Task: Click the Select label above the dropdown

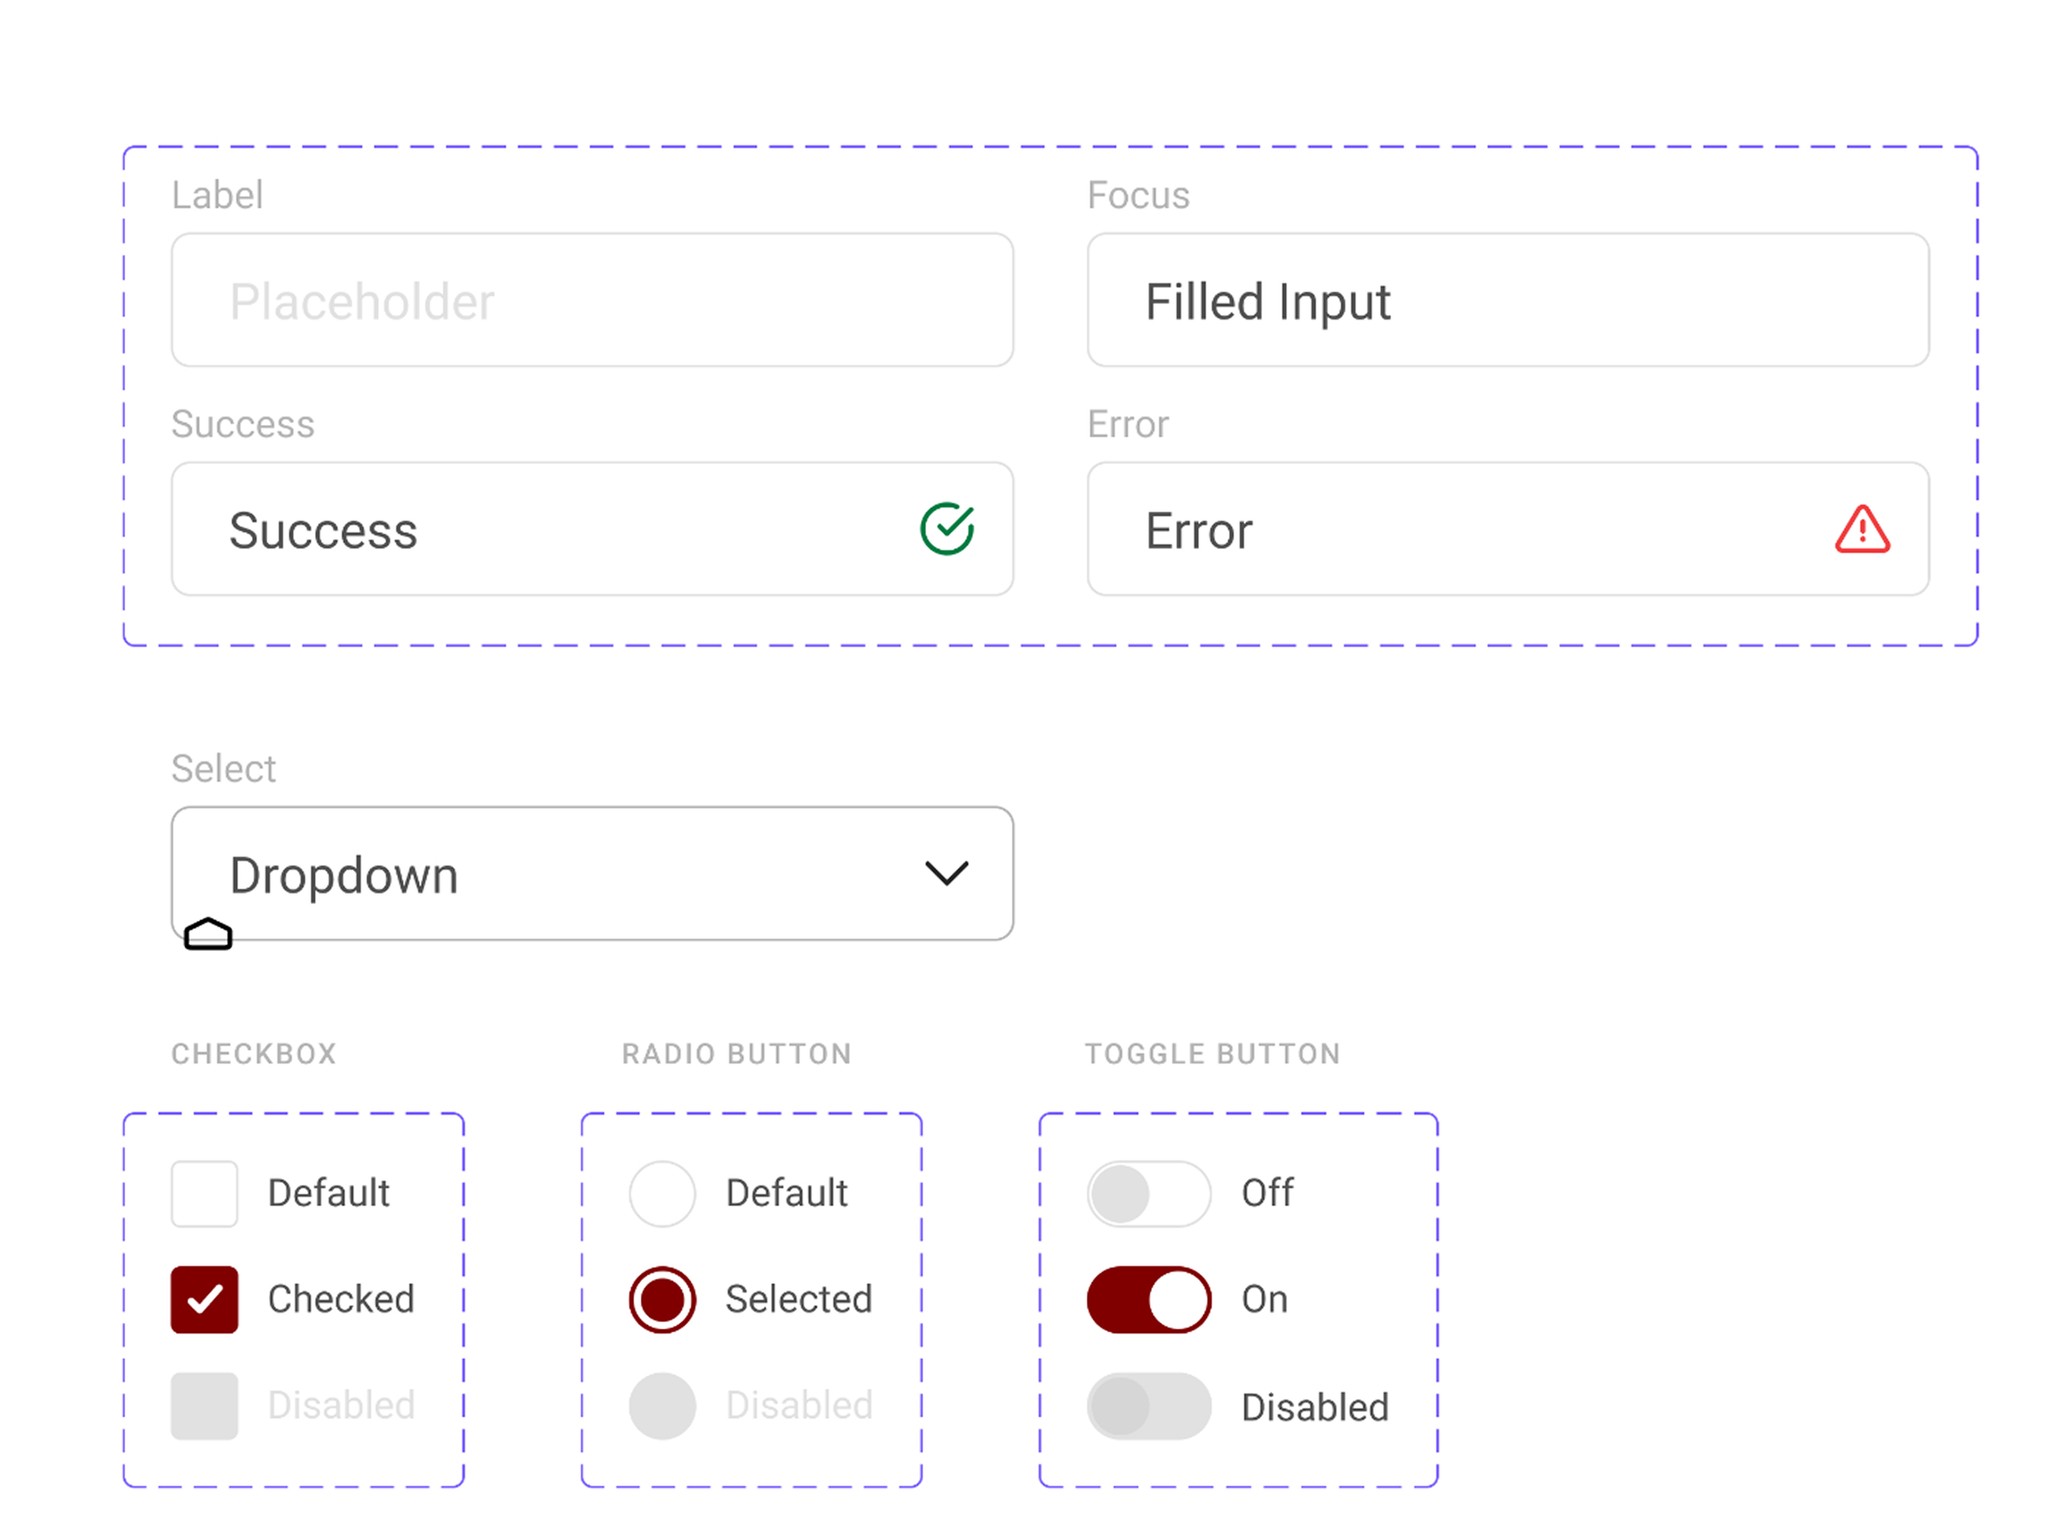Action: tap(223, 768)
